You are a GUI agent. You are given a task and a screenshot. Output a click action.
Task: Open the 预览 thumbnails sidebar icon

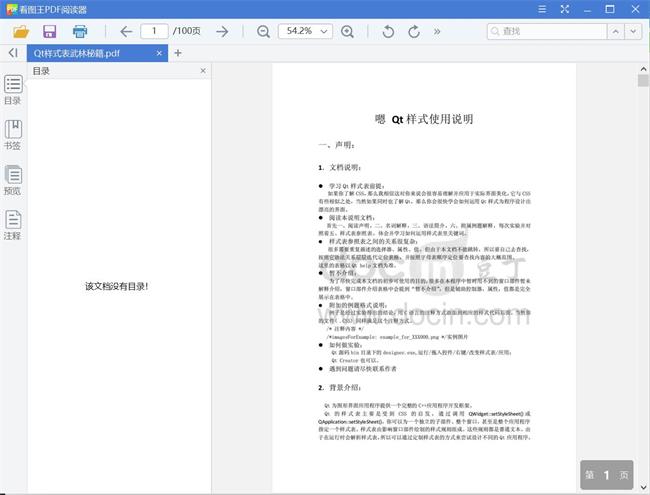pos(13,180)
